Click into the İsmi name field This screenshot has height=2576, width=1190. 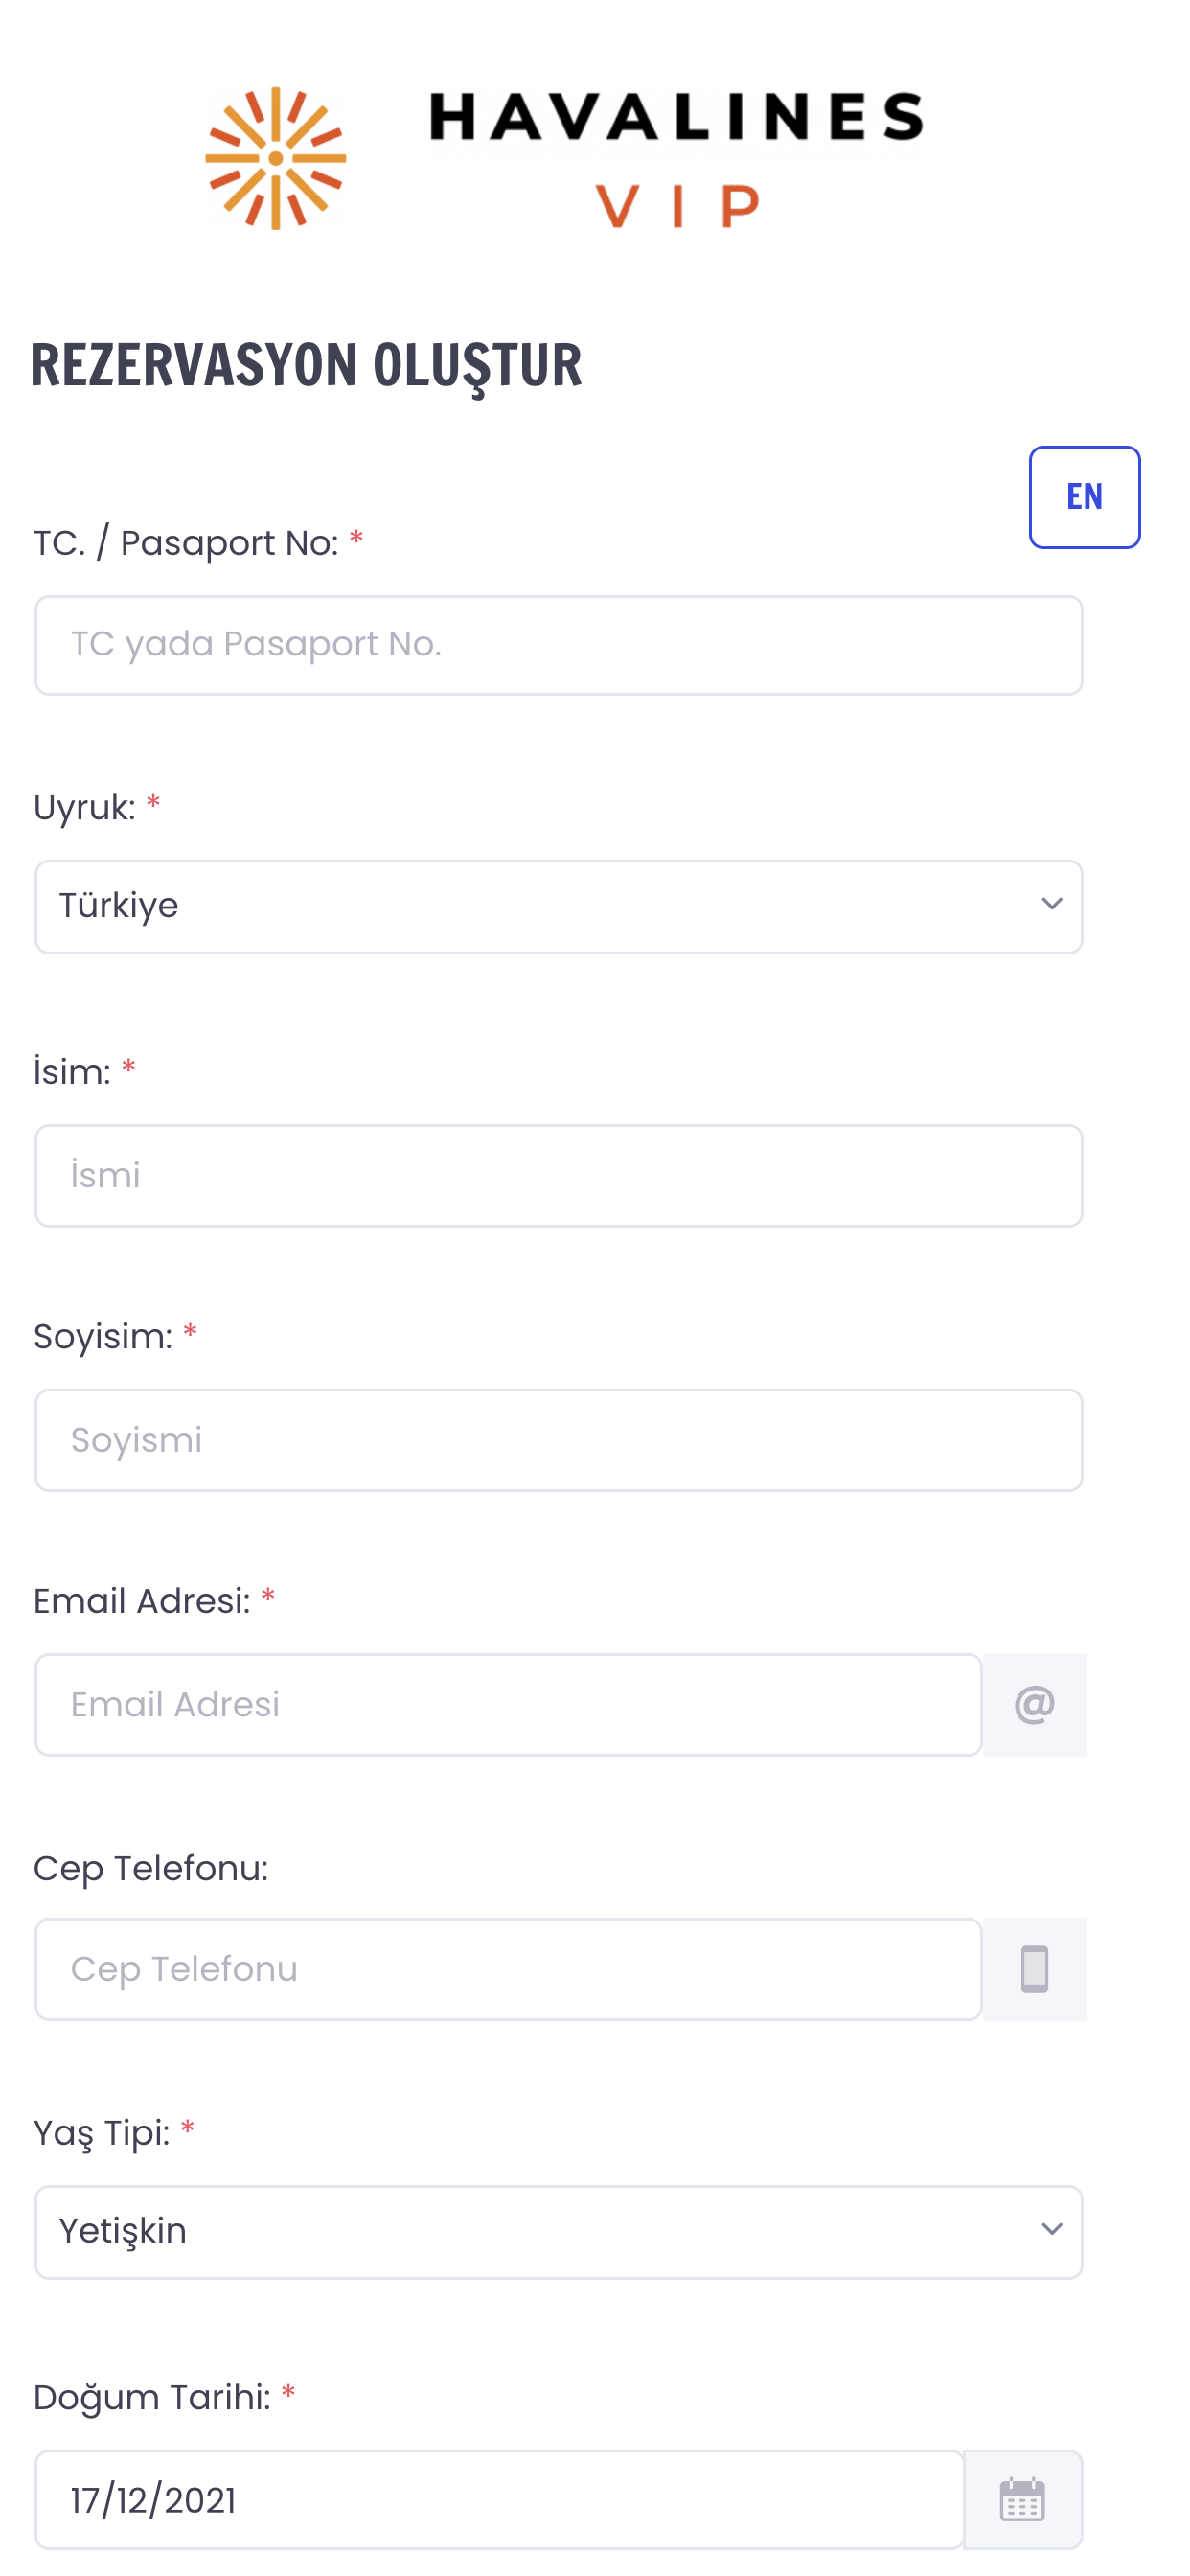point(558,1175)
